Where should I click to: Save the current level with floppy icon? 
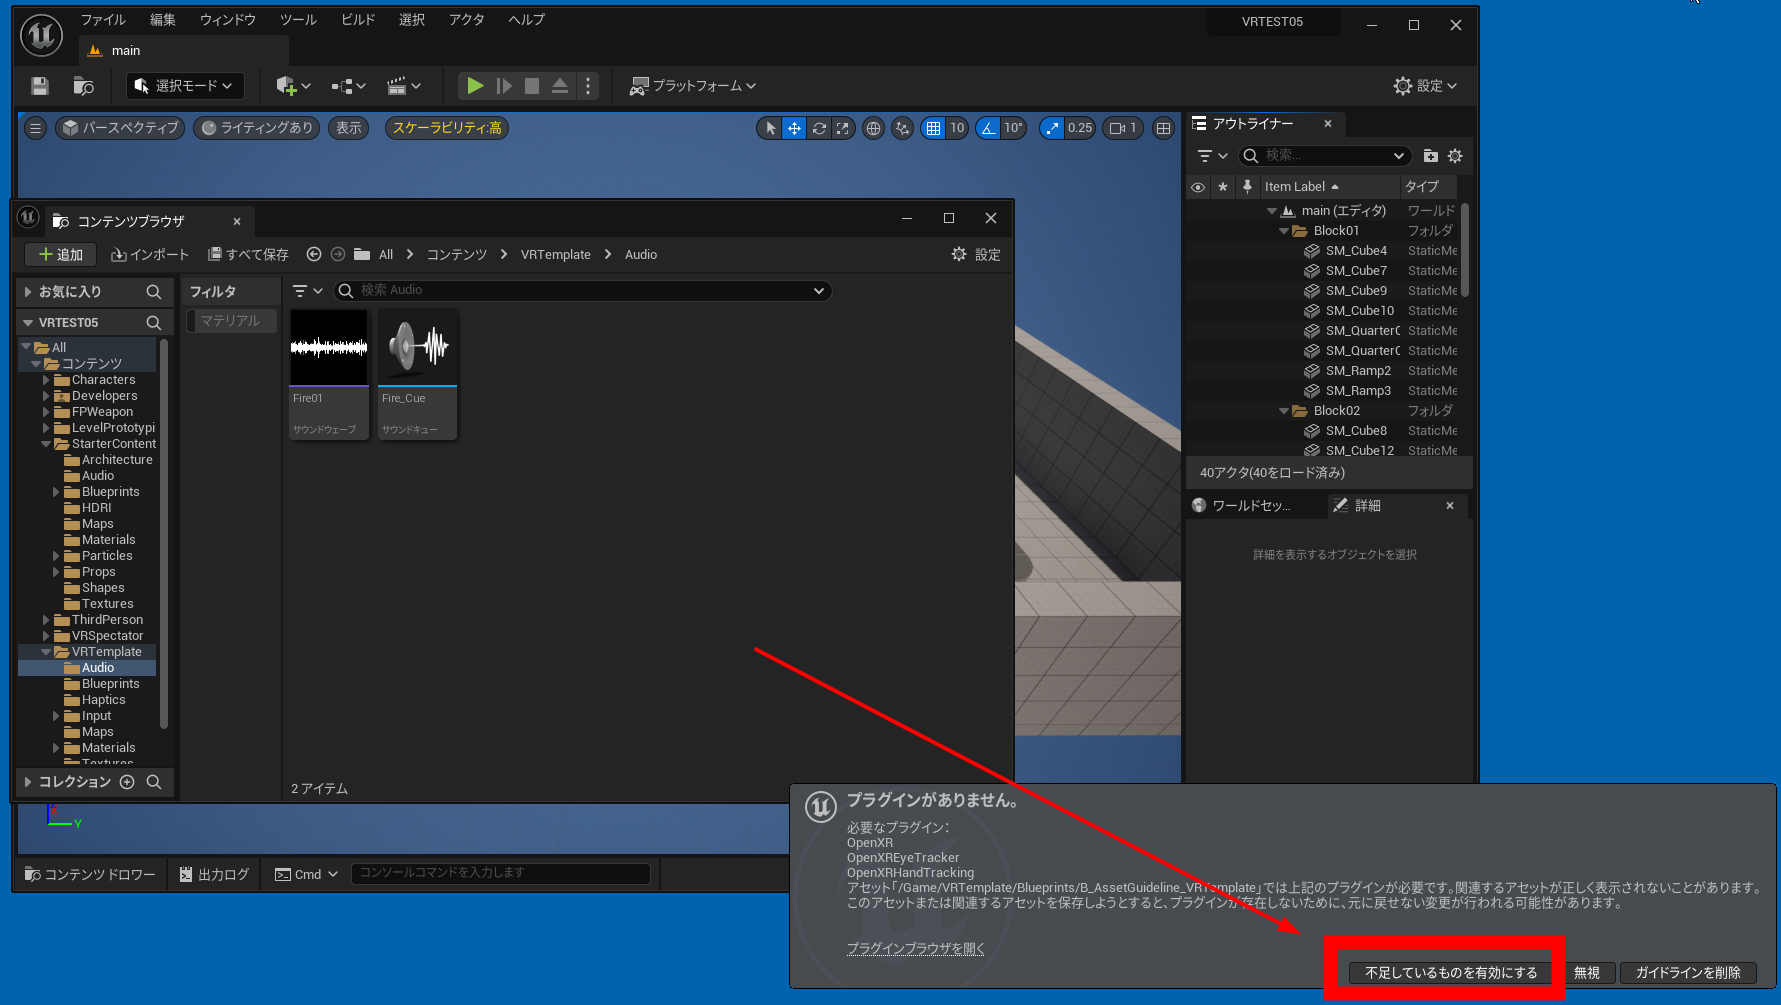pos(40,86)
